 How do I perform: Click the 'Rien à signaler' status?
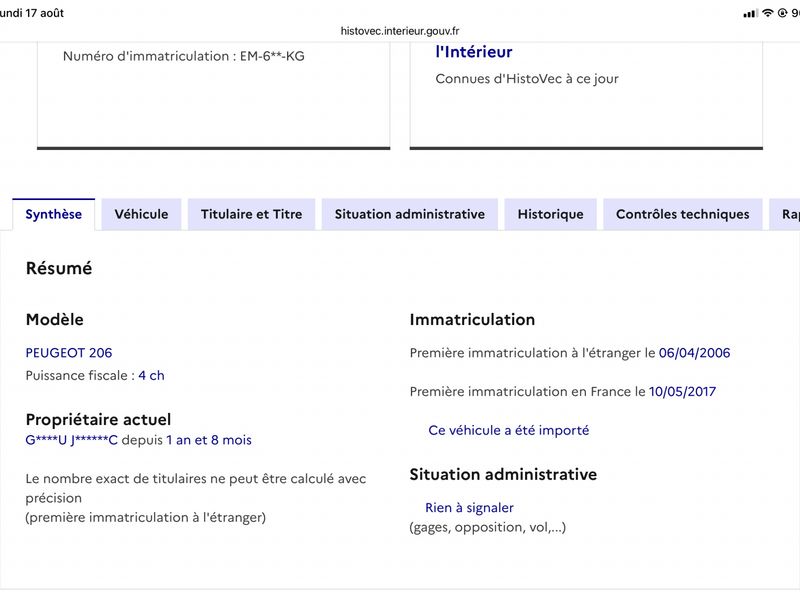pyautogui.click(x=469, y=508)
